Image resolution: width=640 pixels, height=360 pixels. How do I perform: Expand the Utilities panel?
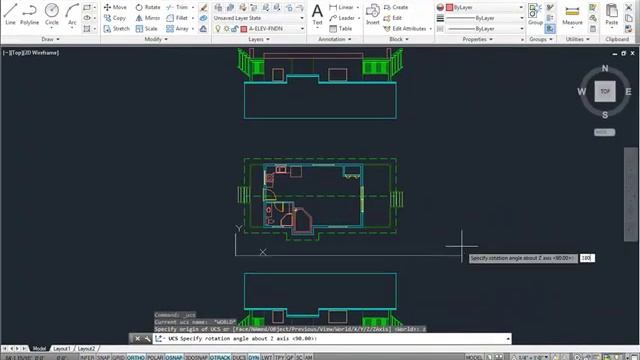pos(578,39)
